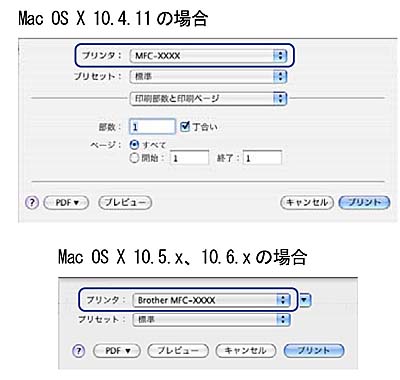Click the 開始 start page field
The width and height of the screenshot is (400, 380).
coord(190,158)
